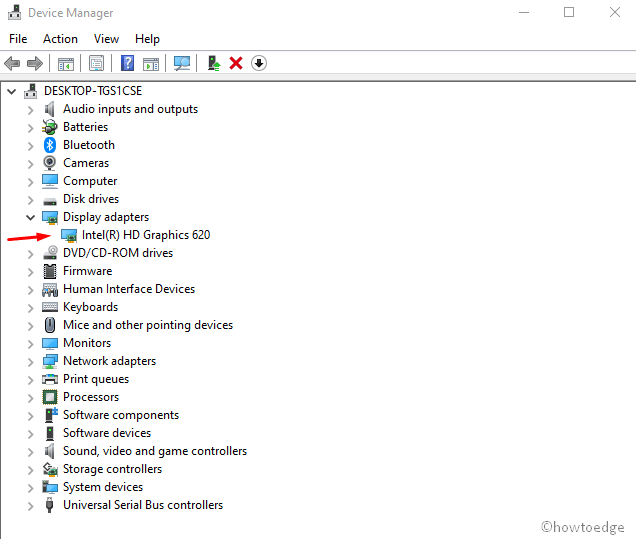Select the Firmware label

(x=87, y=271)
